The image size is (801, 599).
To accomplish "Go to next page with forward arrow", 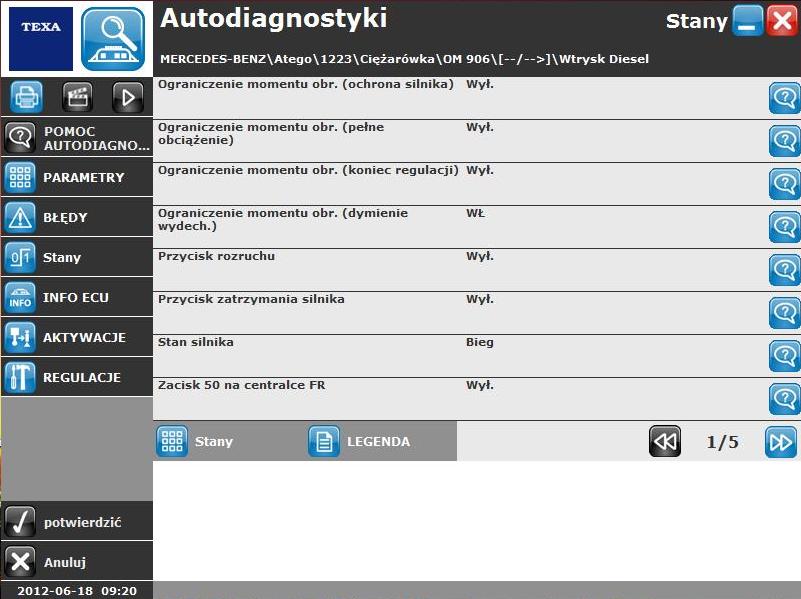I will tap(781, 441).
